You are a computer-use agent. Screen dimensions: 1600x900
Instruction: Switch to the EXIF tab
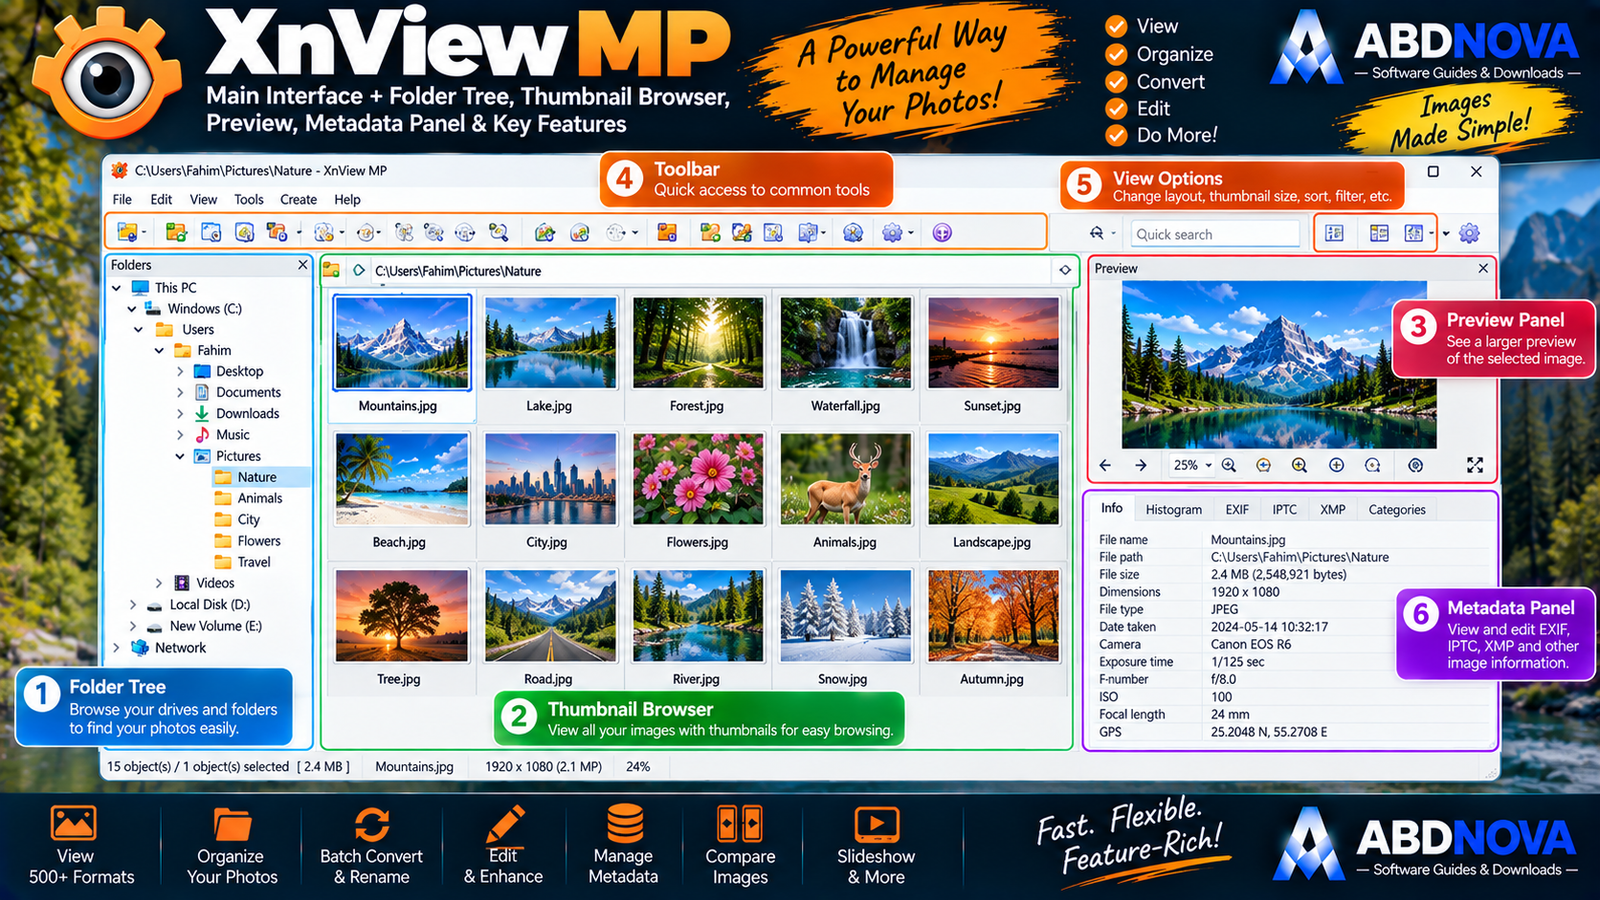click(1237, 510)
